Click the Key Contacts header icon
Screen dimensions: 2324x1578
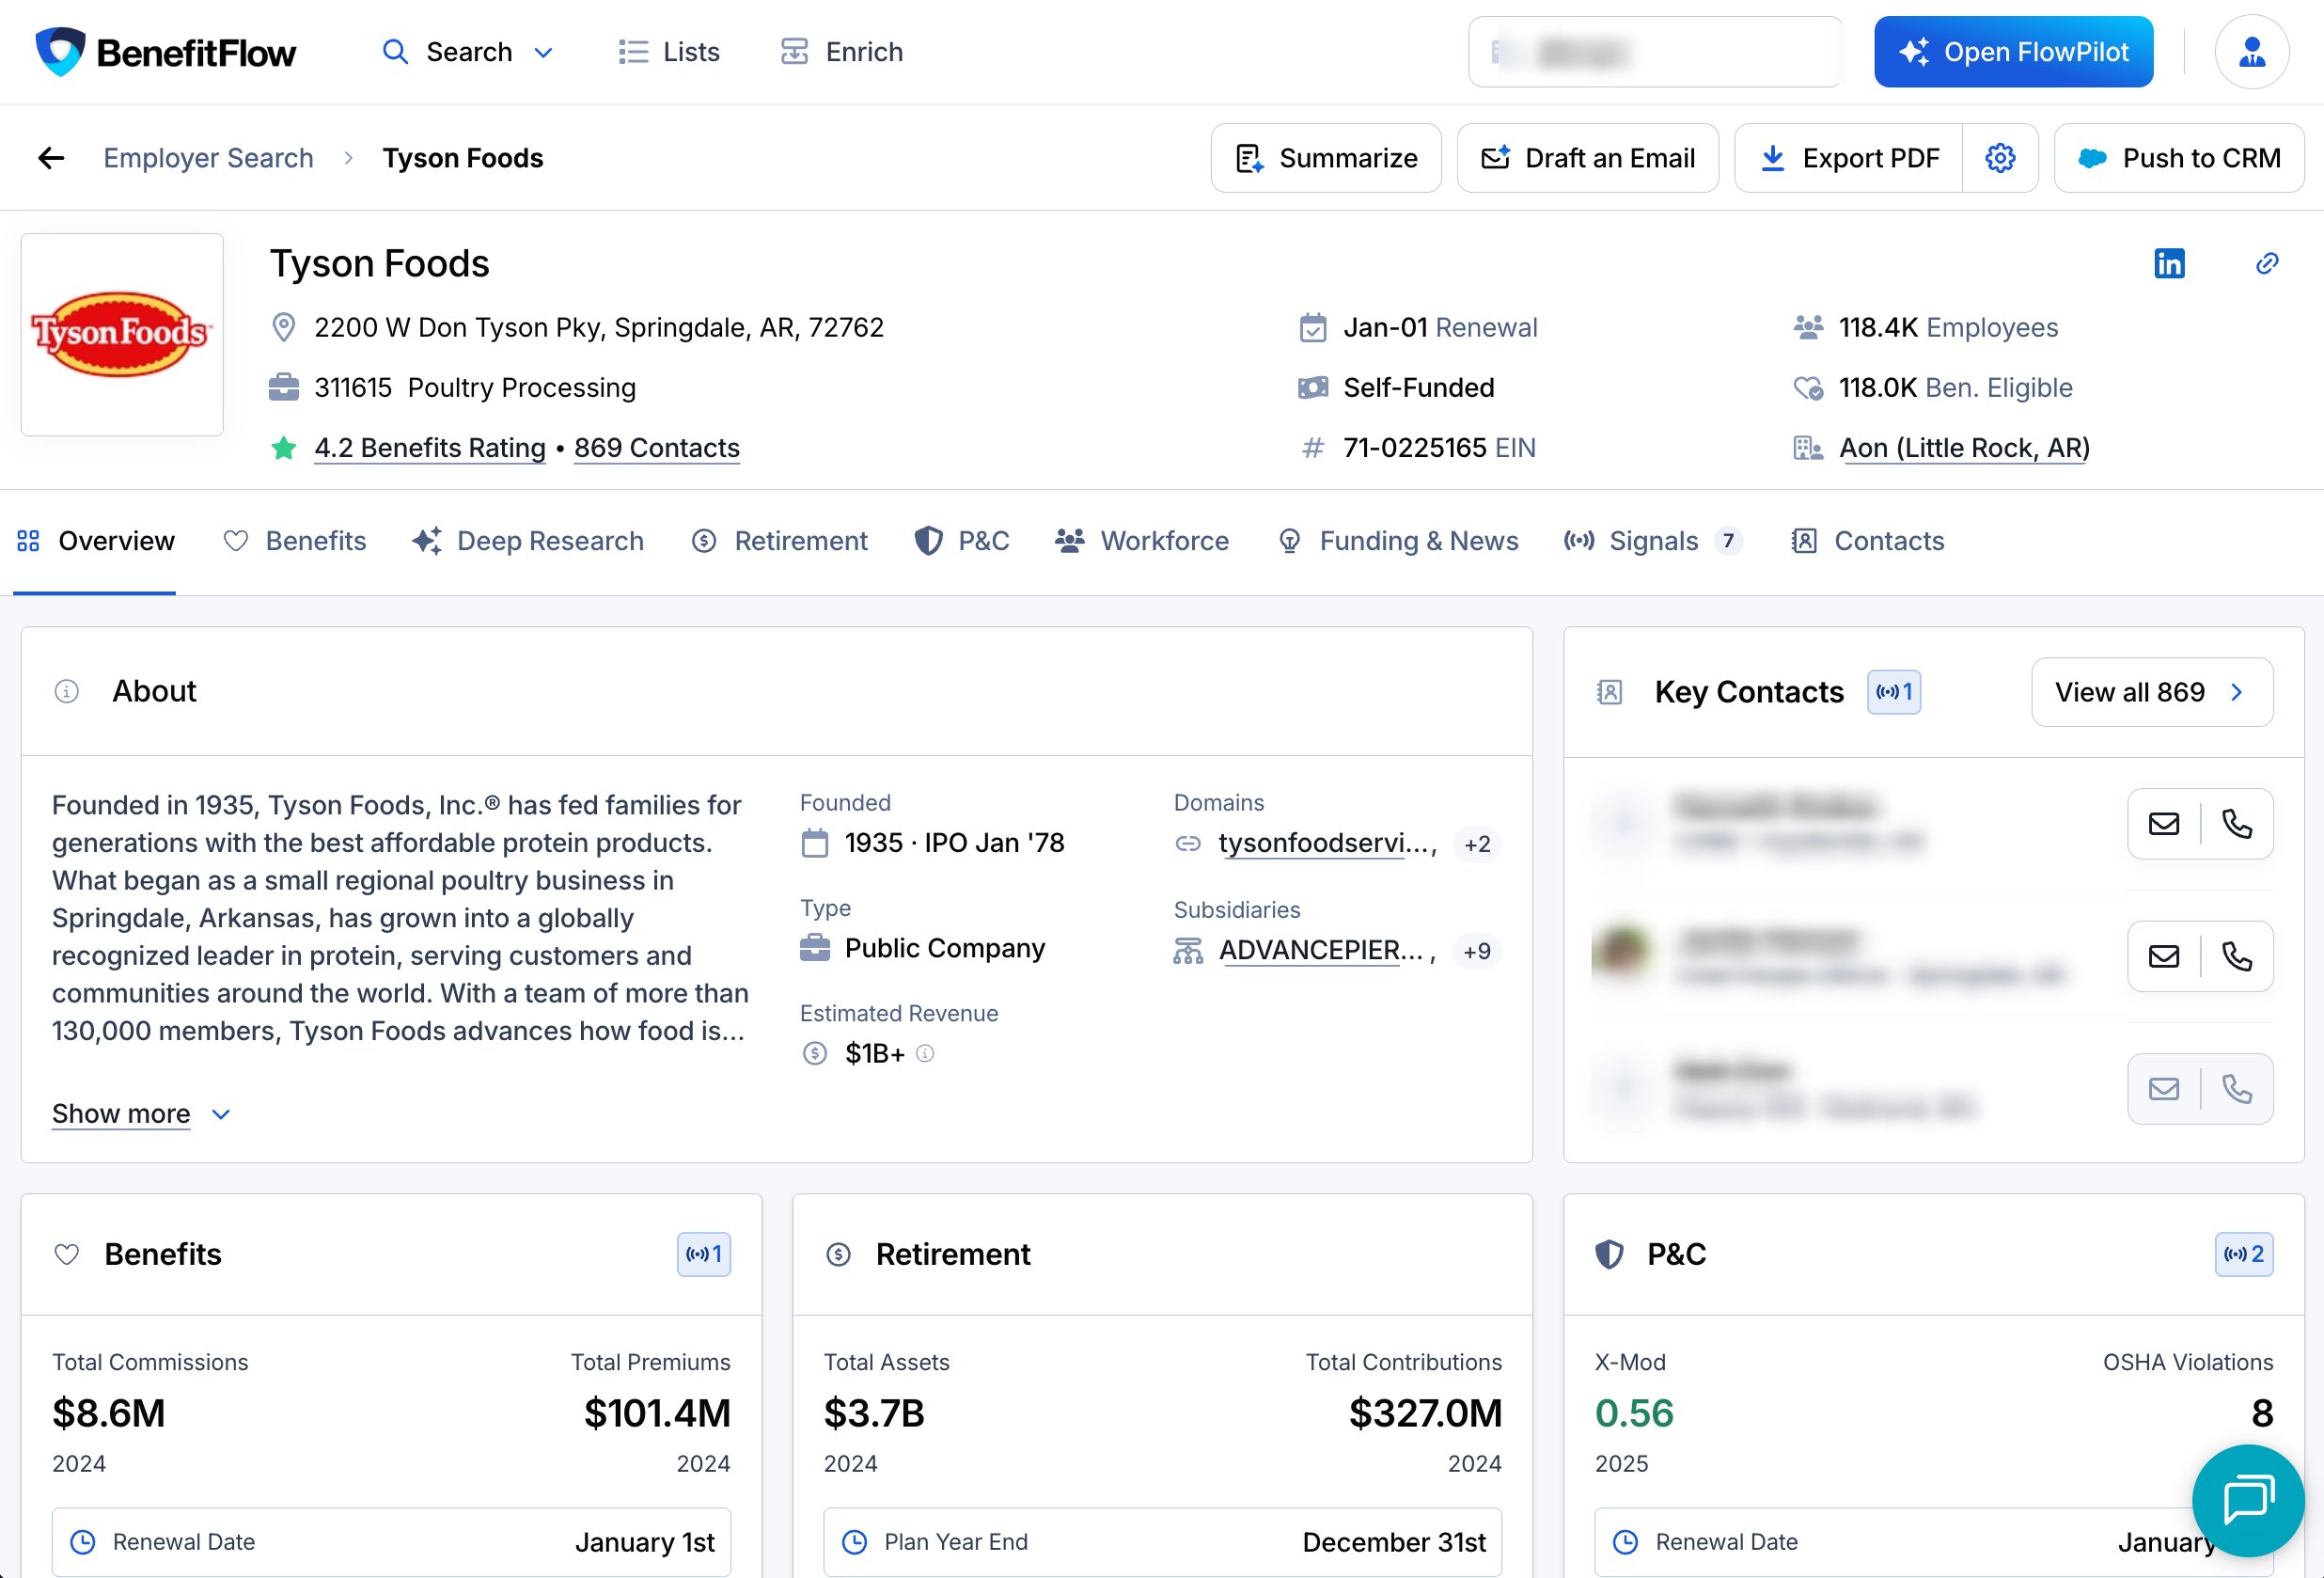(1609, 692)
